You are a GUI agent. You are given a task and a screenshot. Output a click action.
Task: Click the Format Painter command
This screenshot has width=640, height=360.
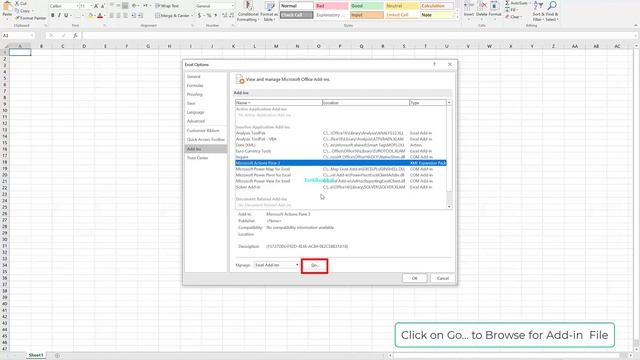pyautogui.click(x=31, y=18)
